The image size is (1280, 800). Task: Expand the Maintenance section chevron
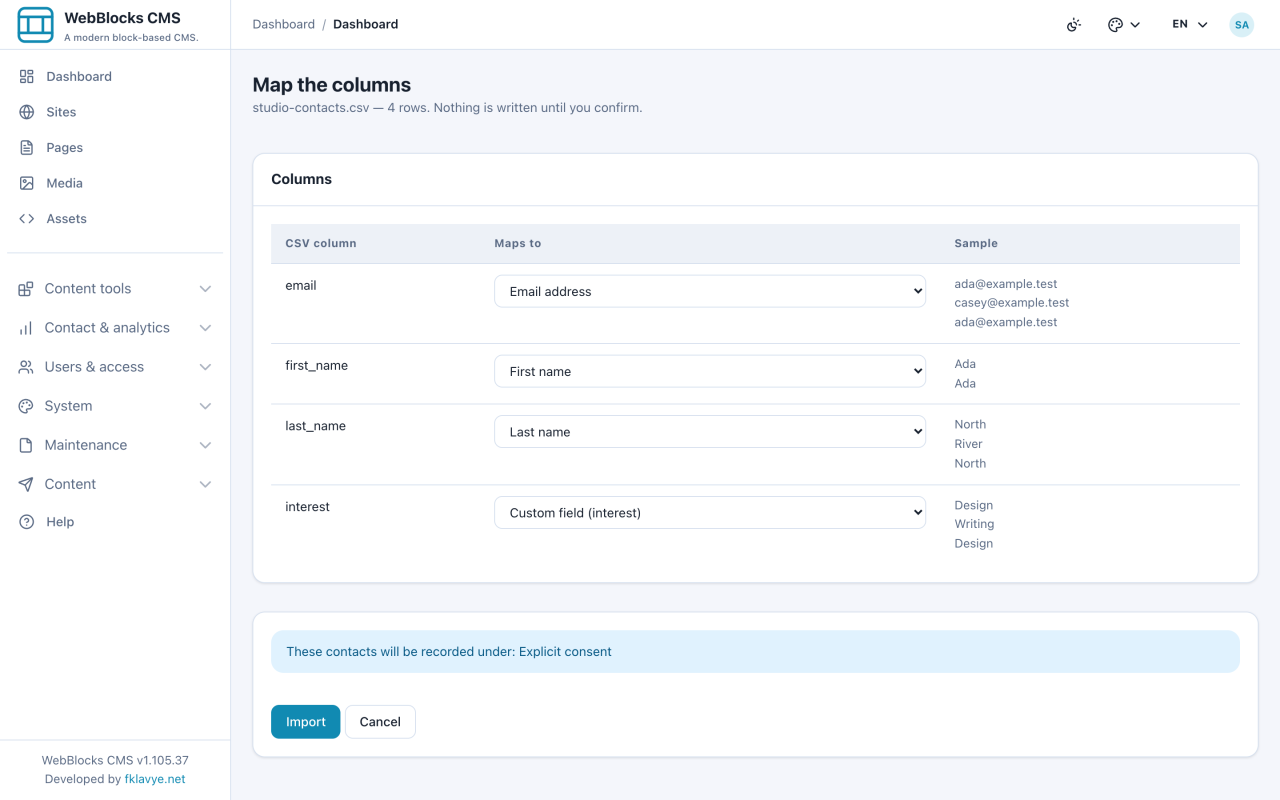[205, 445]
